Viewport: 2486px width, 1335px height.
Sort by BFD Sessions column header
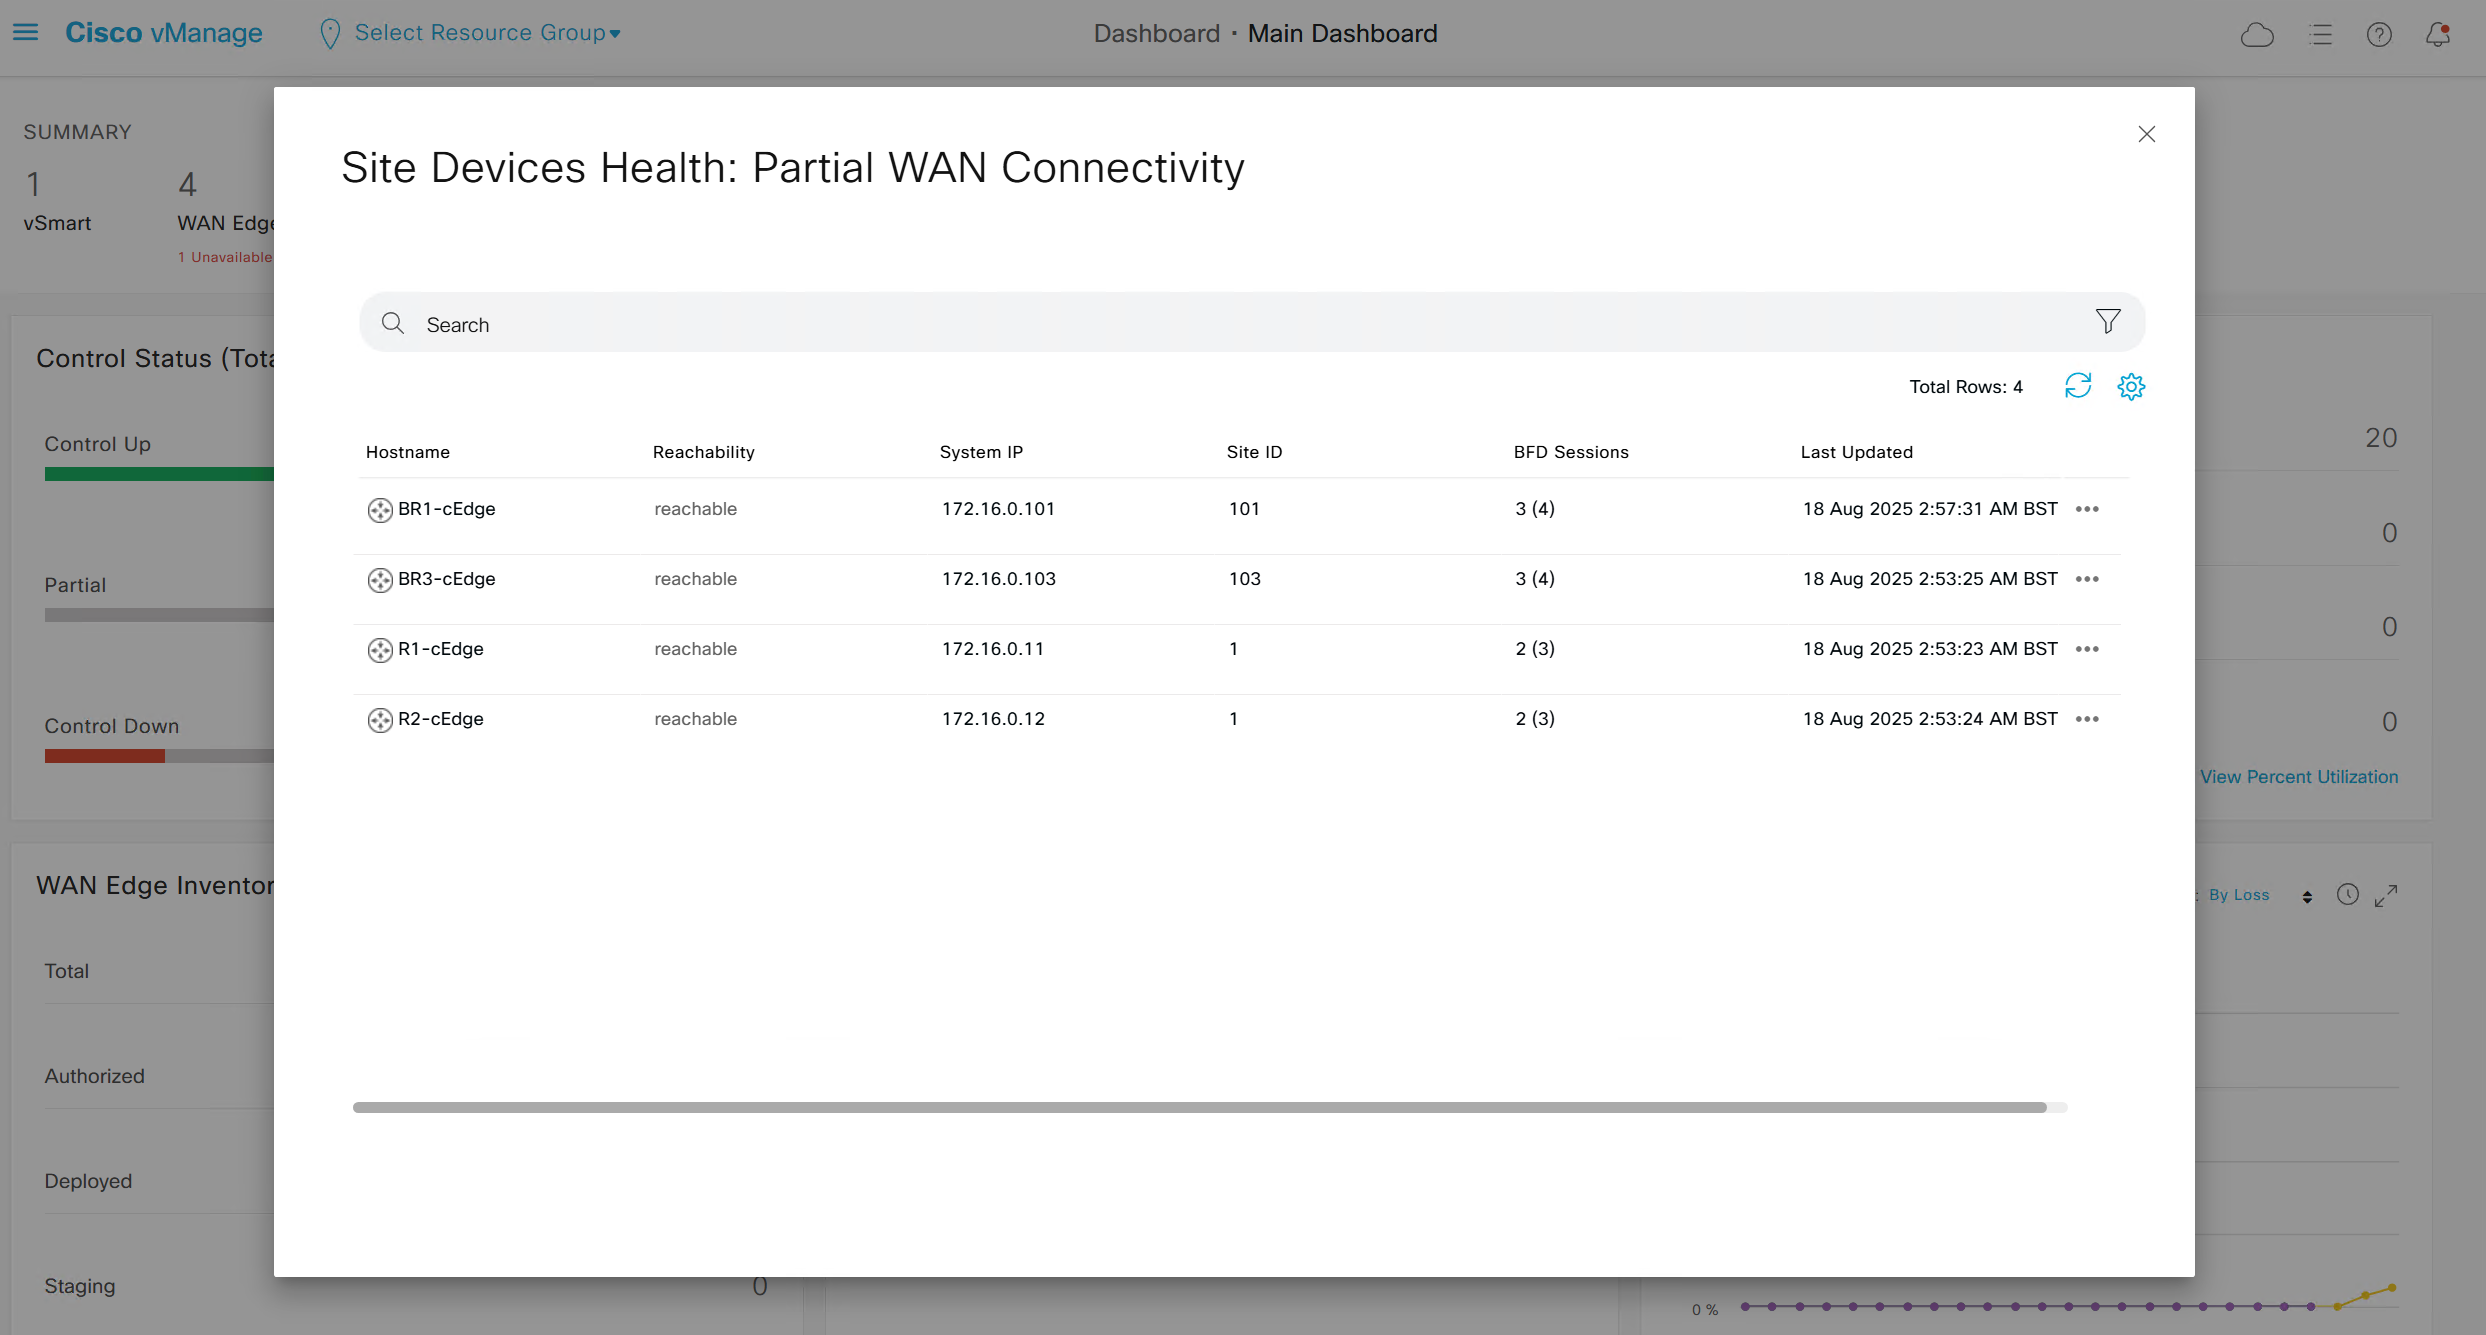[1570, 452]
